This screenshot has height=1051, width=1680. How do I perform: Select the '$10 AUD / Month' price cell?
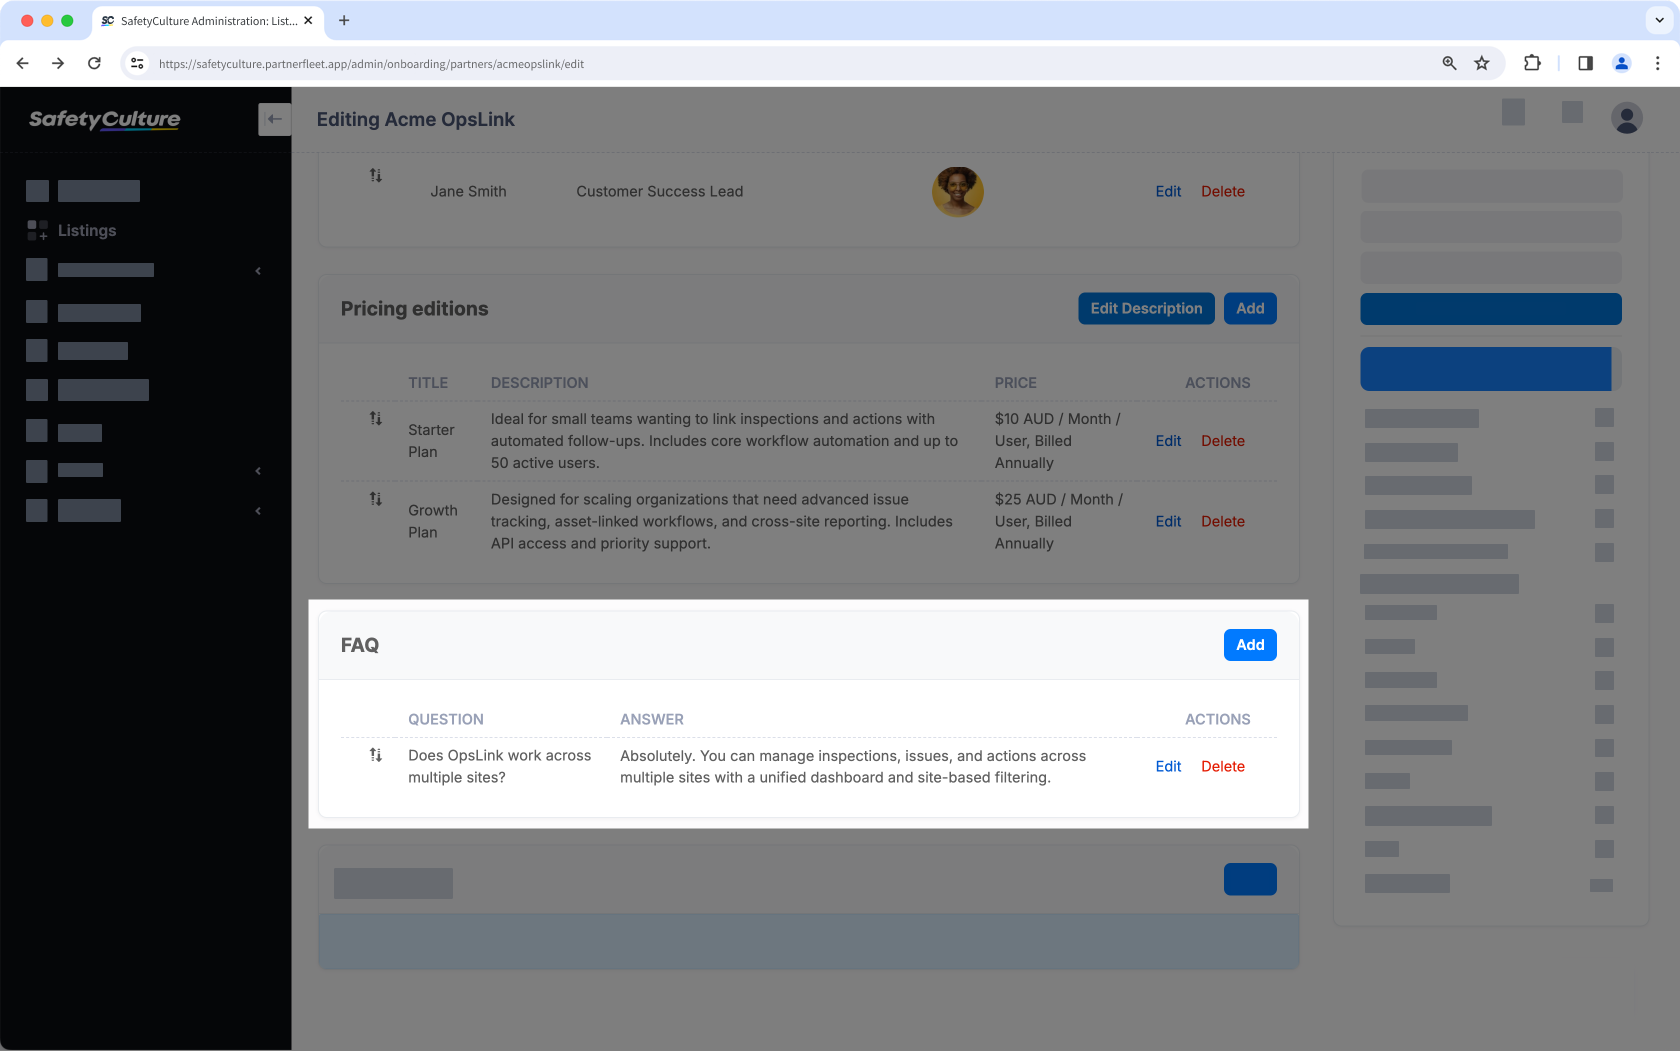click(x=1058, y=441)
